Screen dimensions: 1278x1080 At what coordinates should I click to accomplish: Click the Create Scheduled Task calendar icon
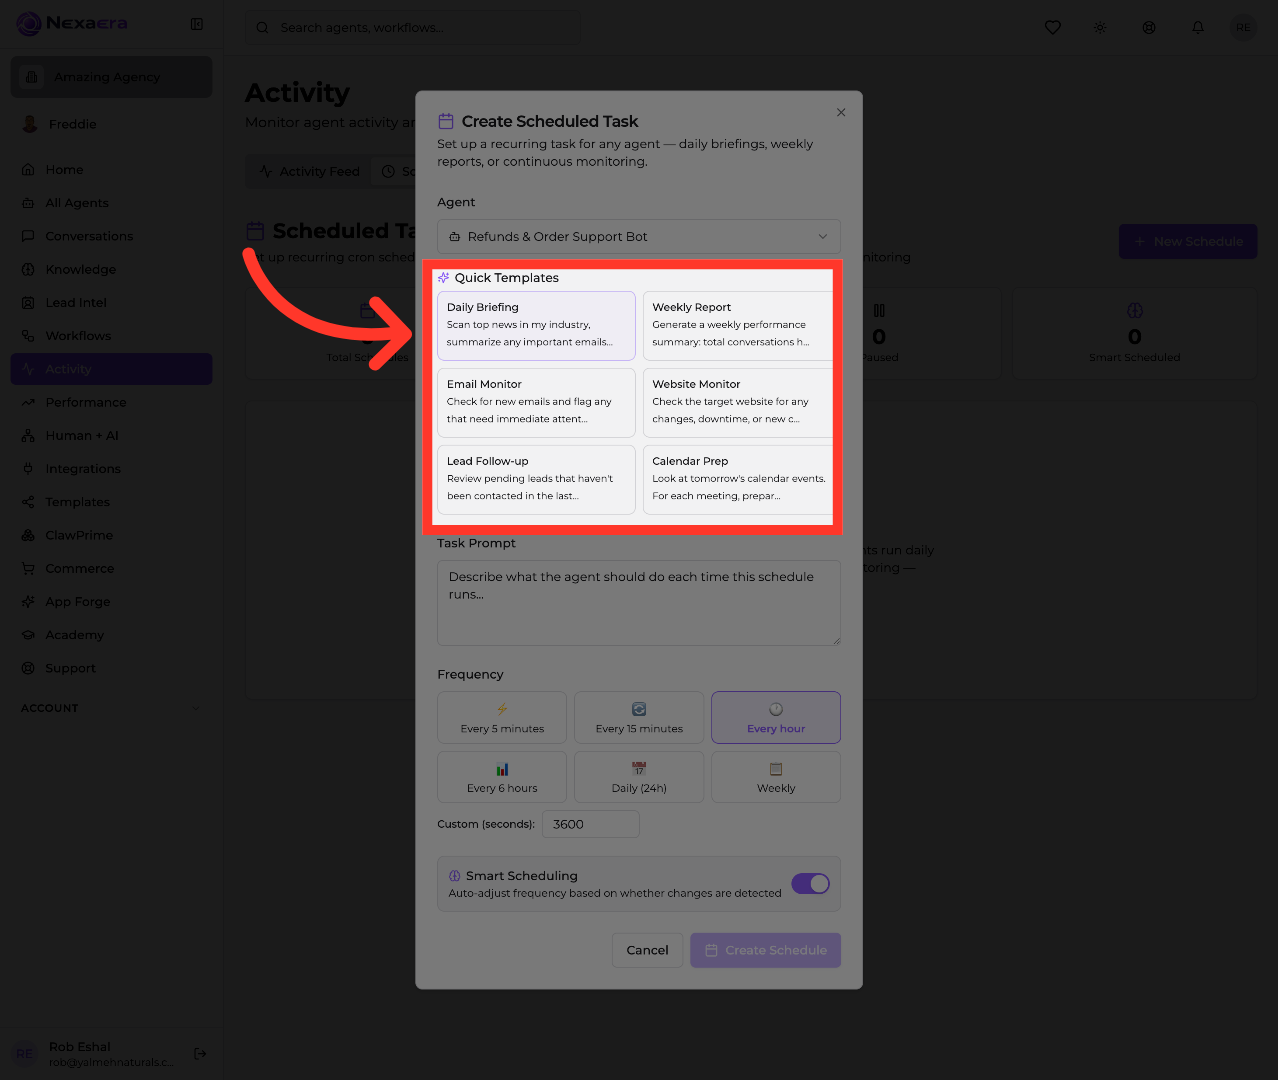[446, 121]
